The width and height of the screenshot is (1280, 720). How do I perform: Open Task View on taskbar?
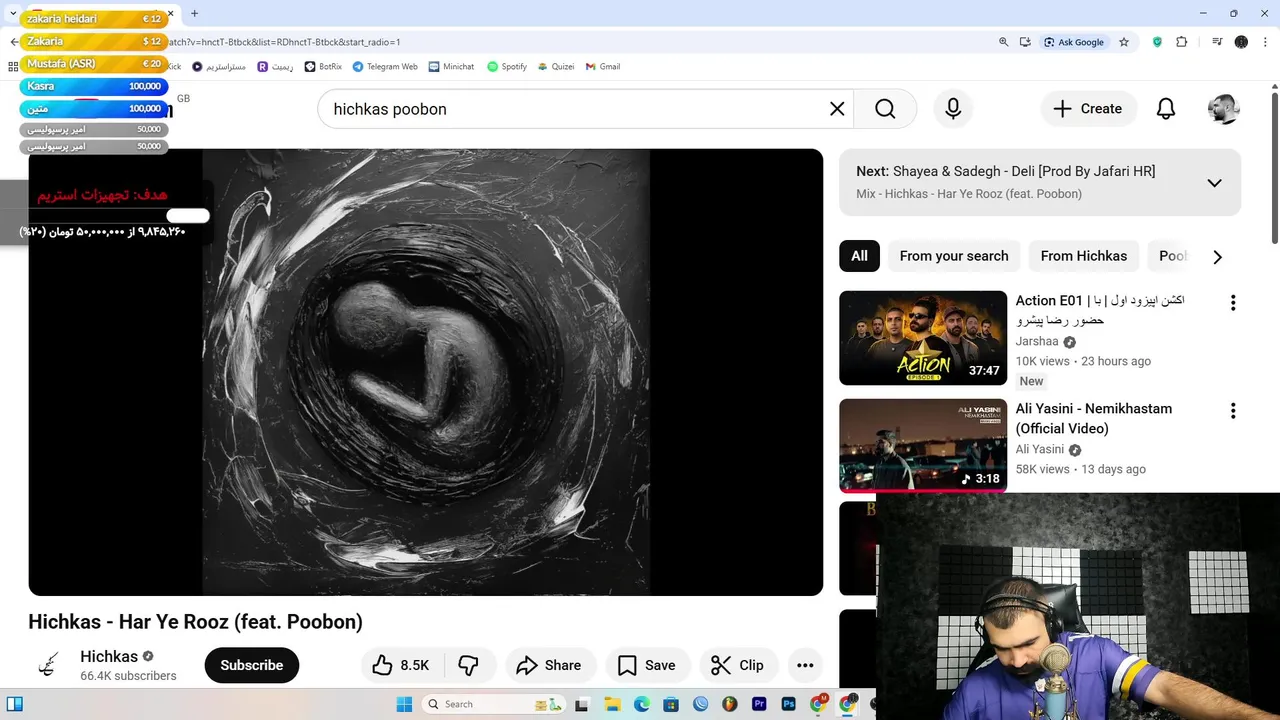582,704
